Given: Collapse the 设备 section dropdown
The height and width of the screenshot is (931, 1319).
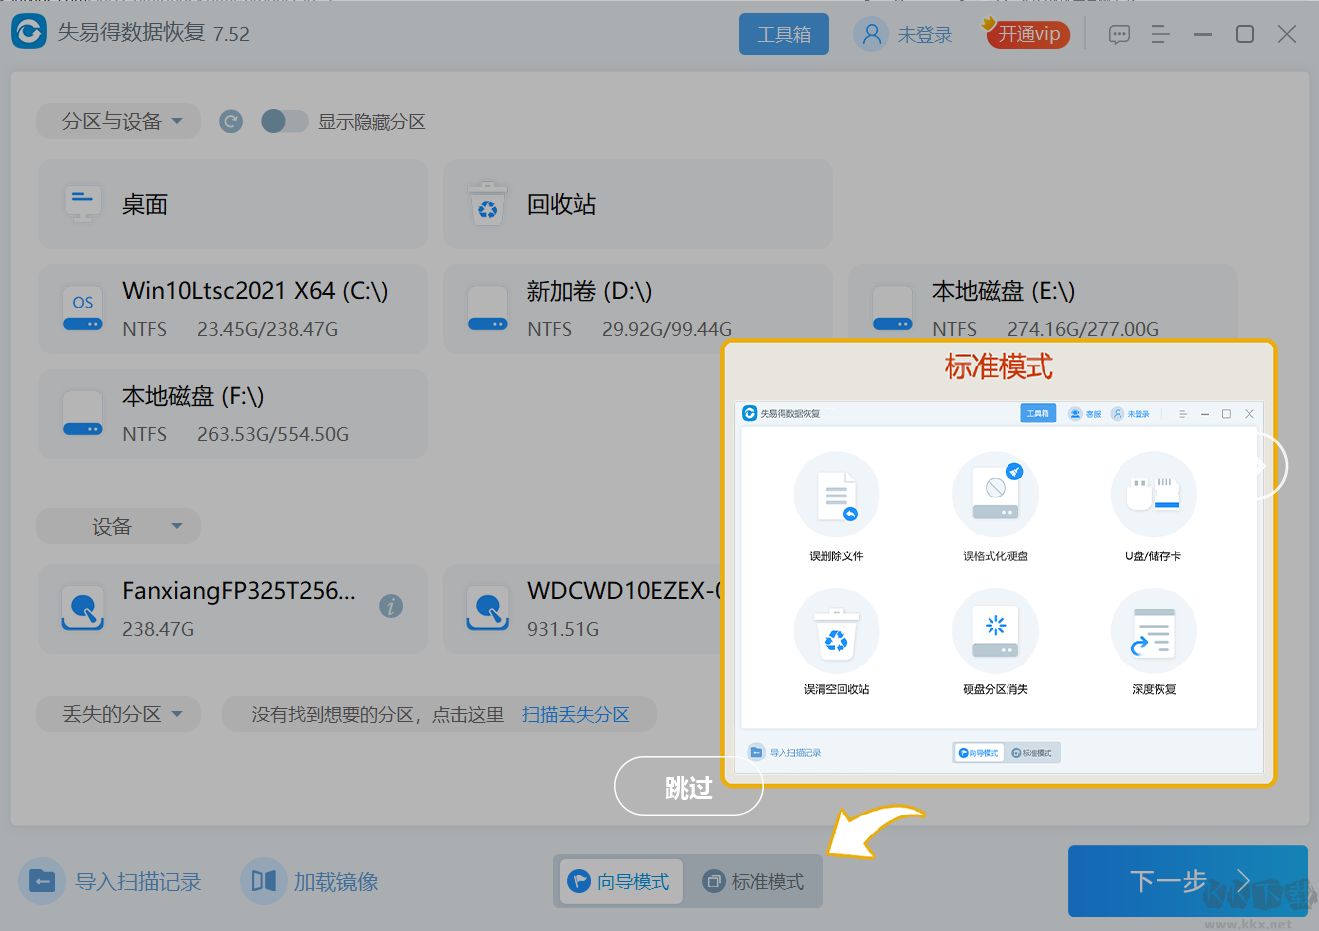Looking at the screenshot, I should tap(119, 527).
